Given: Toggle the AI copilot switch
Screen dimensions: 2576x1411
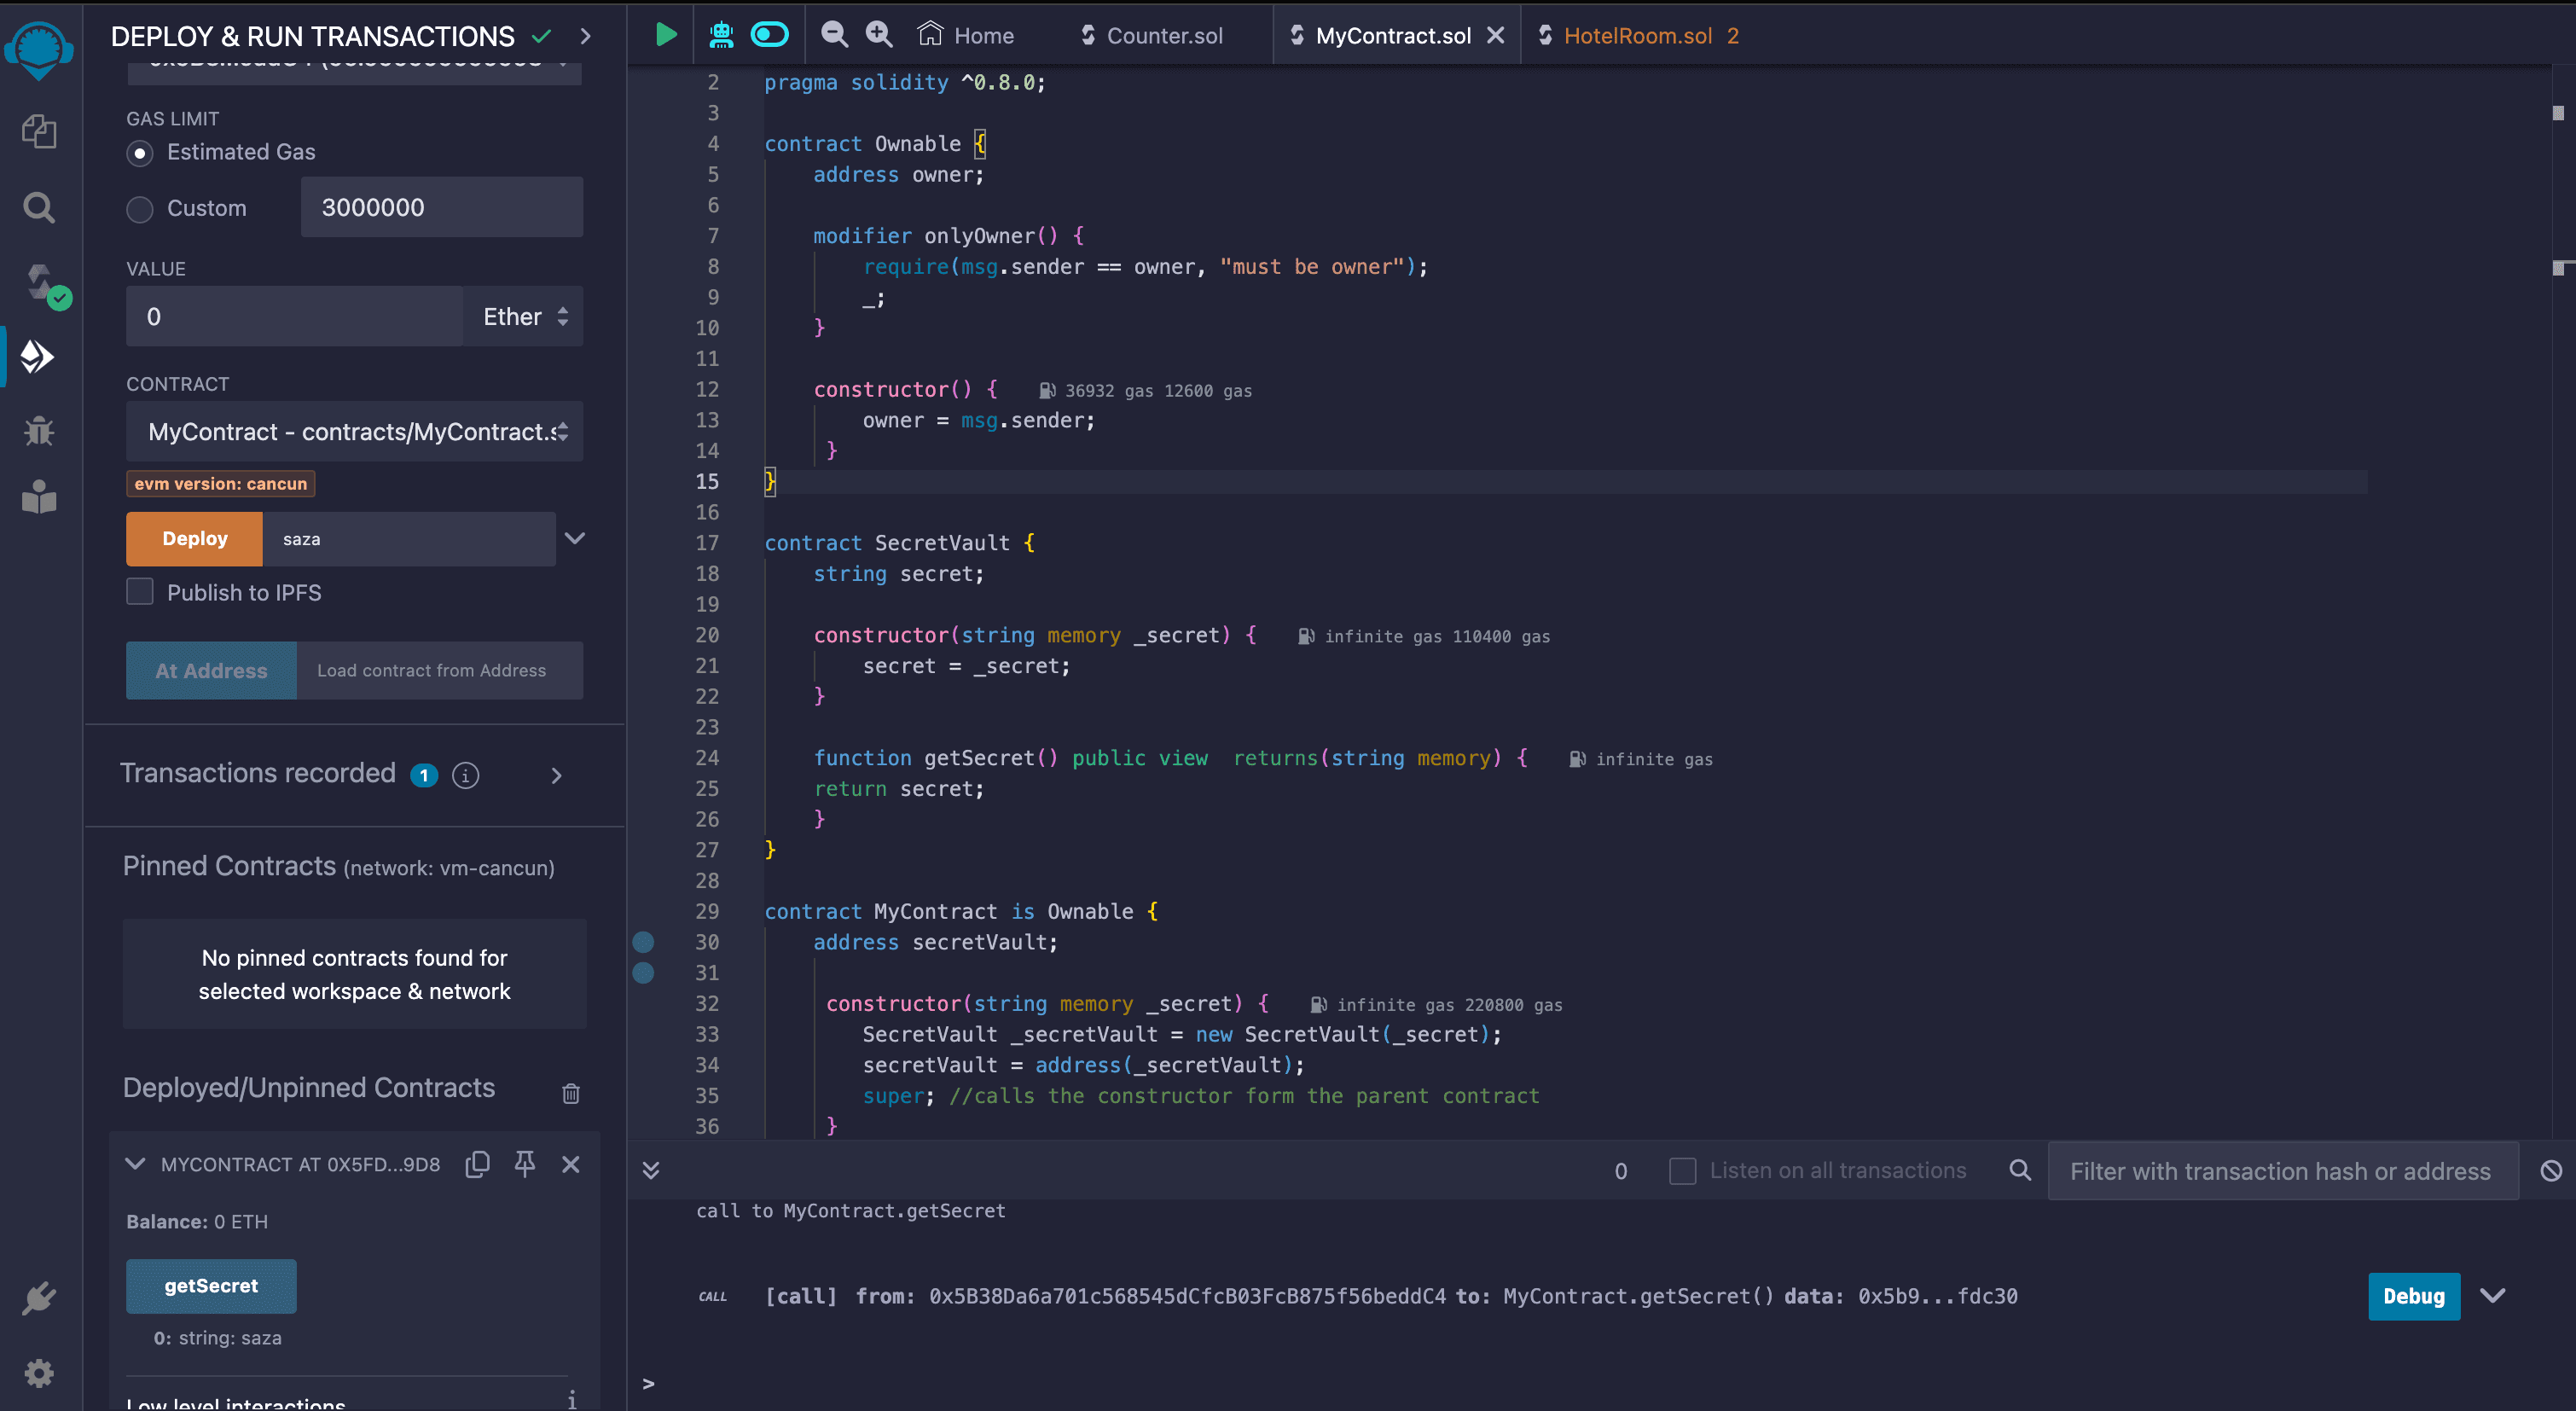Looking at the screenshot, I should pyautogui.click(x=770, y=35).
